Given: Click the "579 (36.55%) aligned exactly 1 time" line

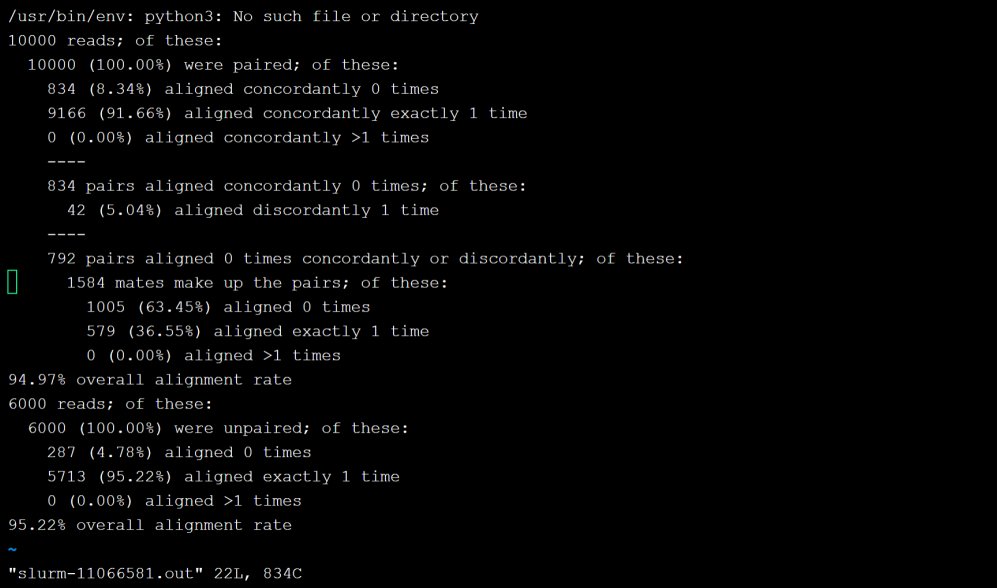Looking at the screenshot, I should (258, 331).
